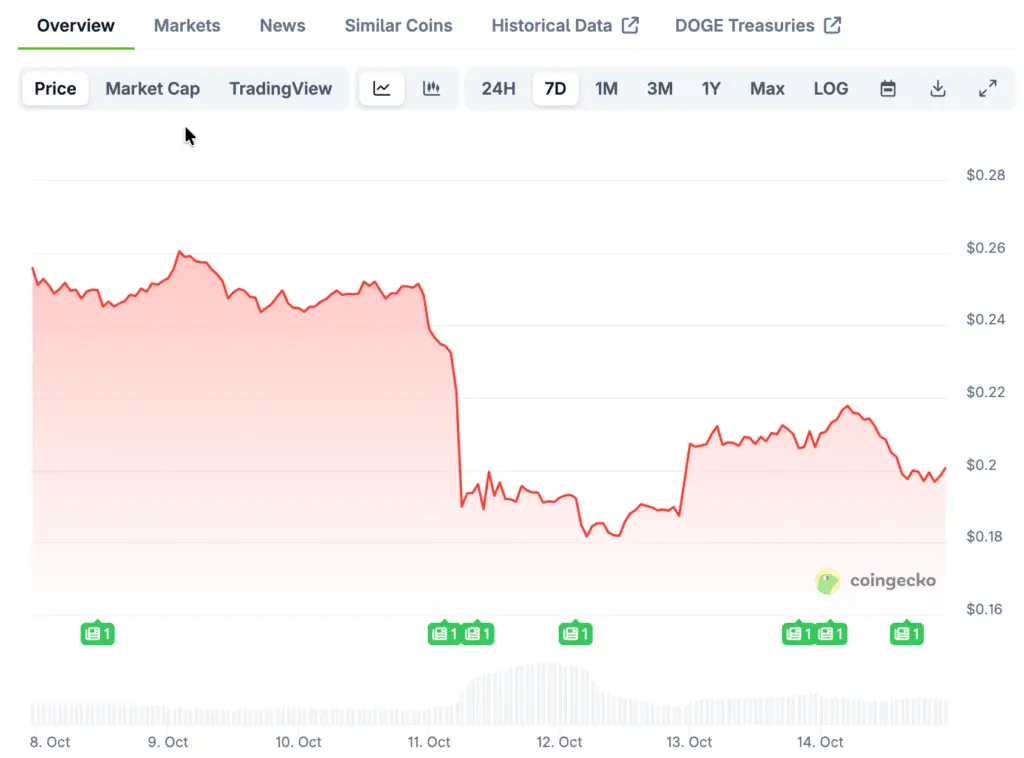Image resolution: width=1024 pixels, height=758 pixels.
Task: Select the 24H time range
Action: (x=498, y=88)
